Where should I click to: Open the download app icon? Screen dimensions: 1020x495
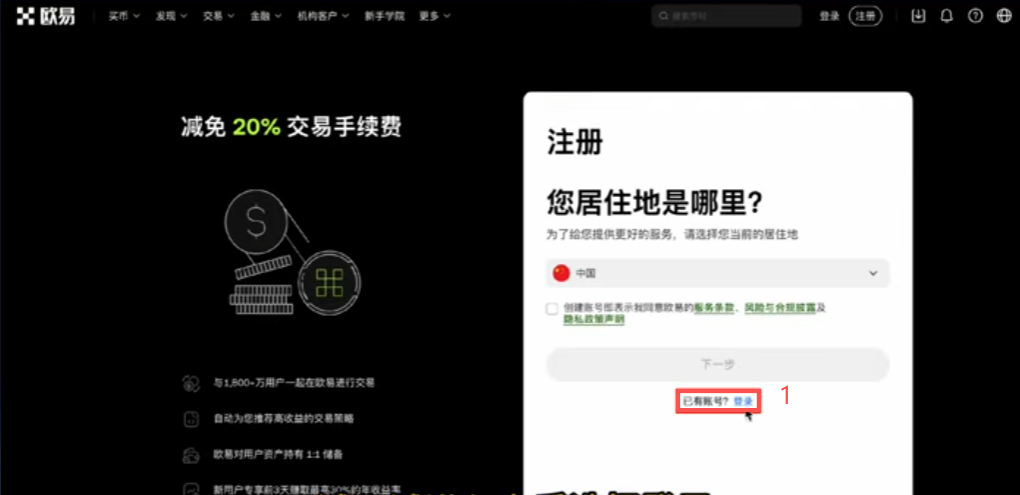point(918,16)
